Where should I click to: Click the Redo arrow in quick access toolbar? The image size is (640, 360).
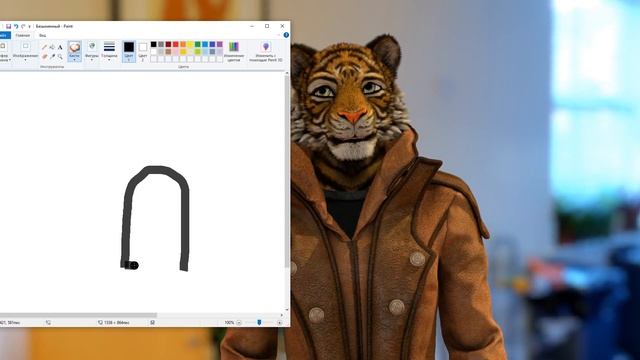[x=23, y=27]
